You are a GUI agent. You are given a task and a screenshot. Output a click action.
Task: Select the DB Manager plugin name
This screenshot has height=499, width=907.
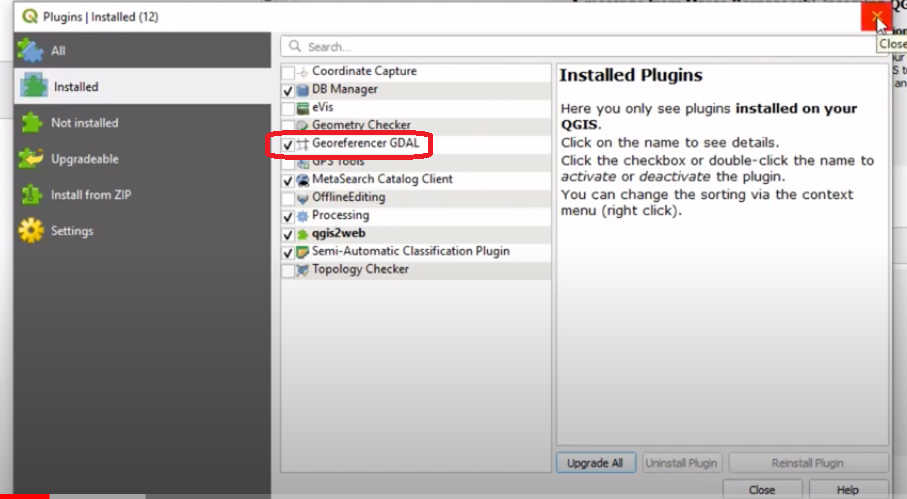(x=345, y=89)
